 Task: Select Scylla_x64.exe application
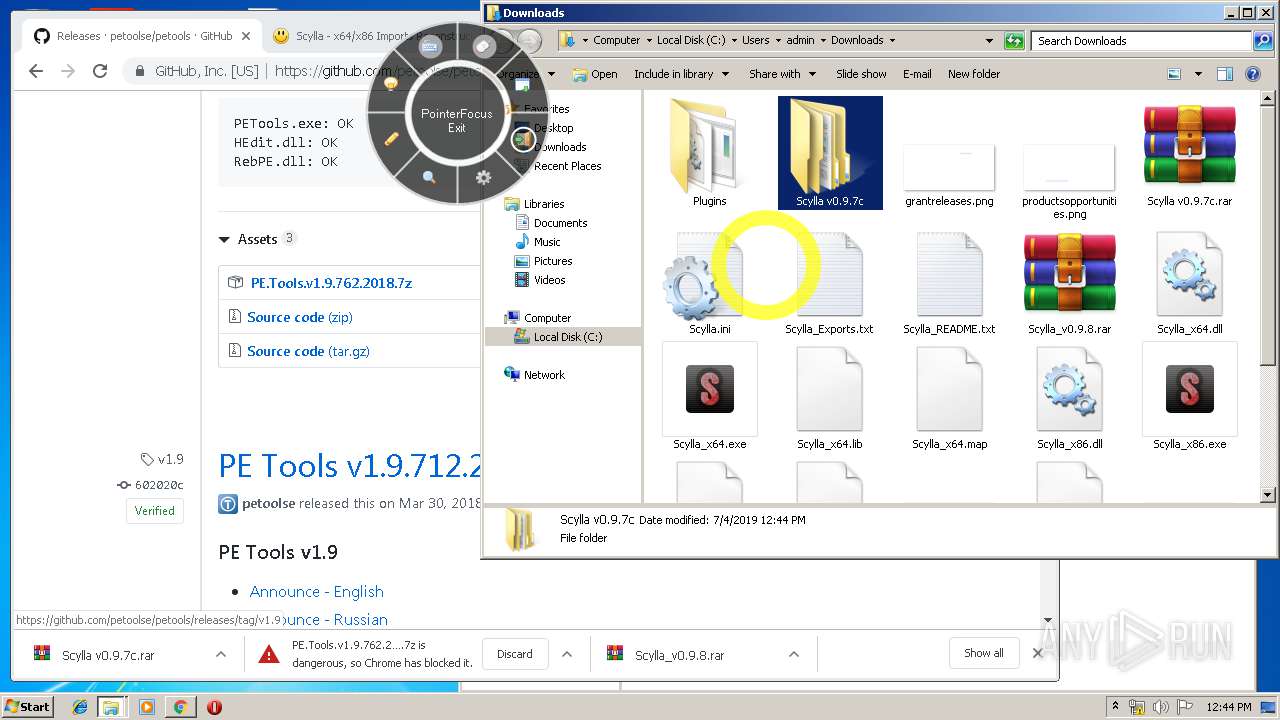(x=710, y=397)
